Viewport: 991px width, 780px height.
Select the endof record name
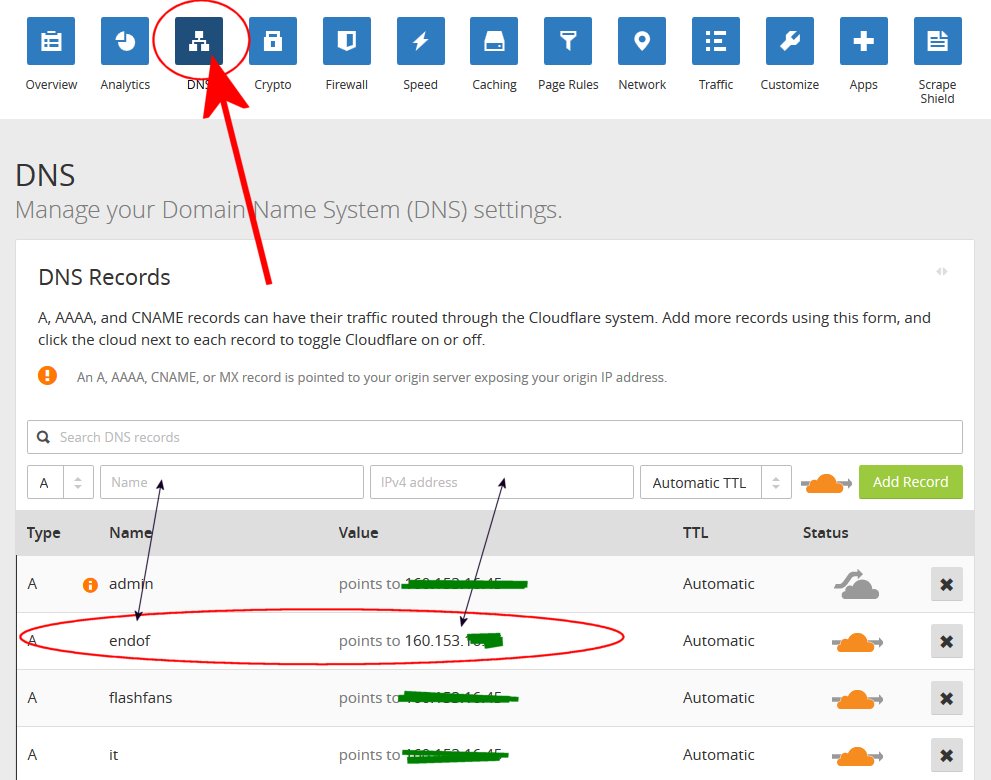point(130,641)
